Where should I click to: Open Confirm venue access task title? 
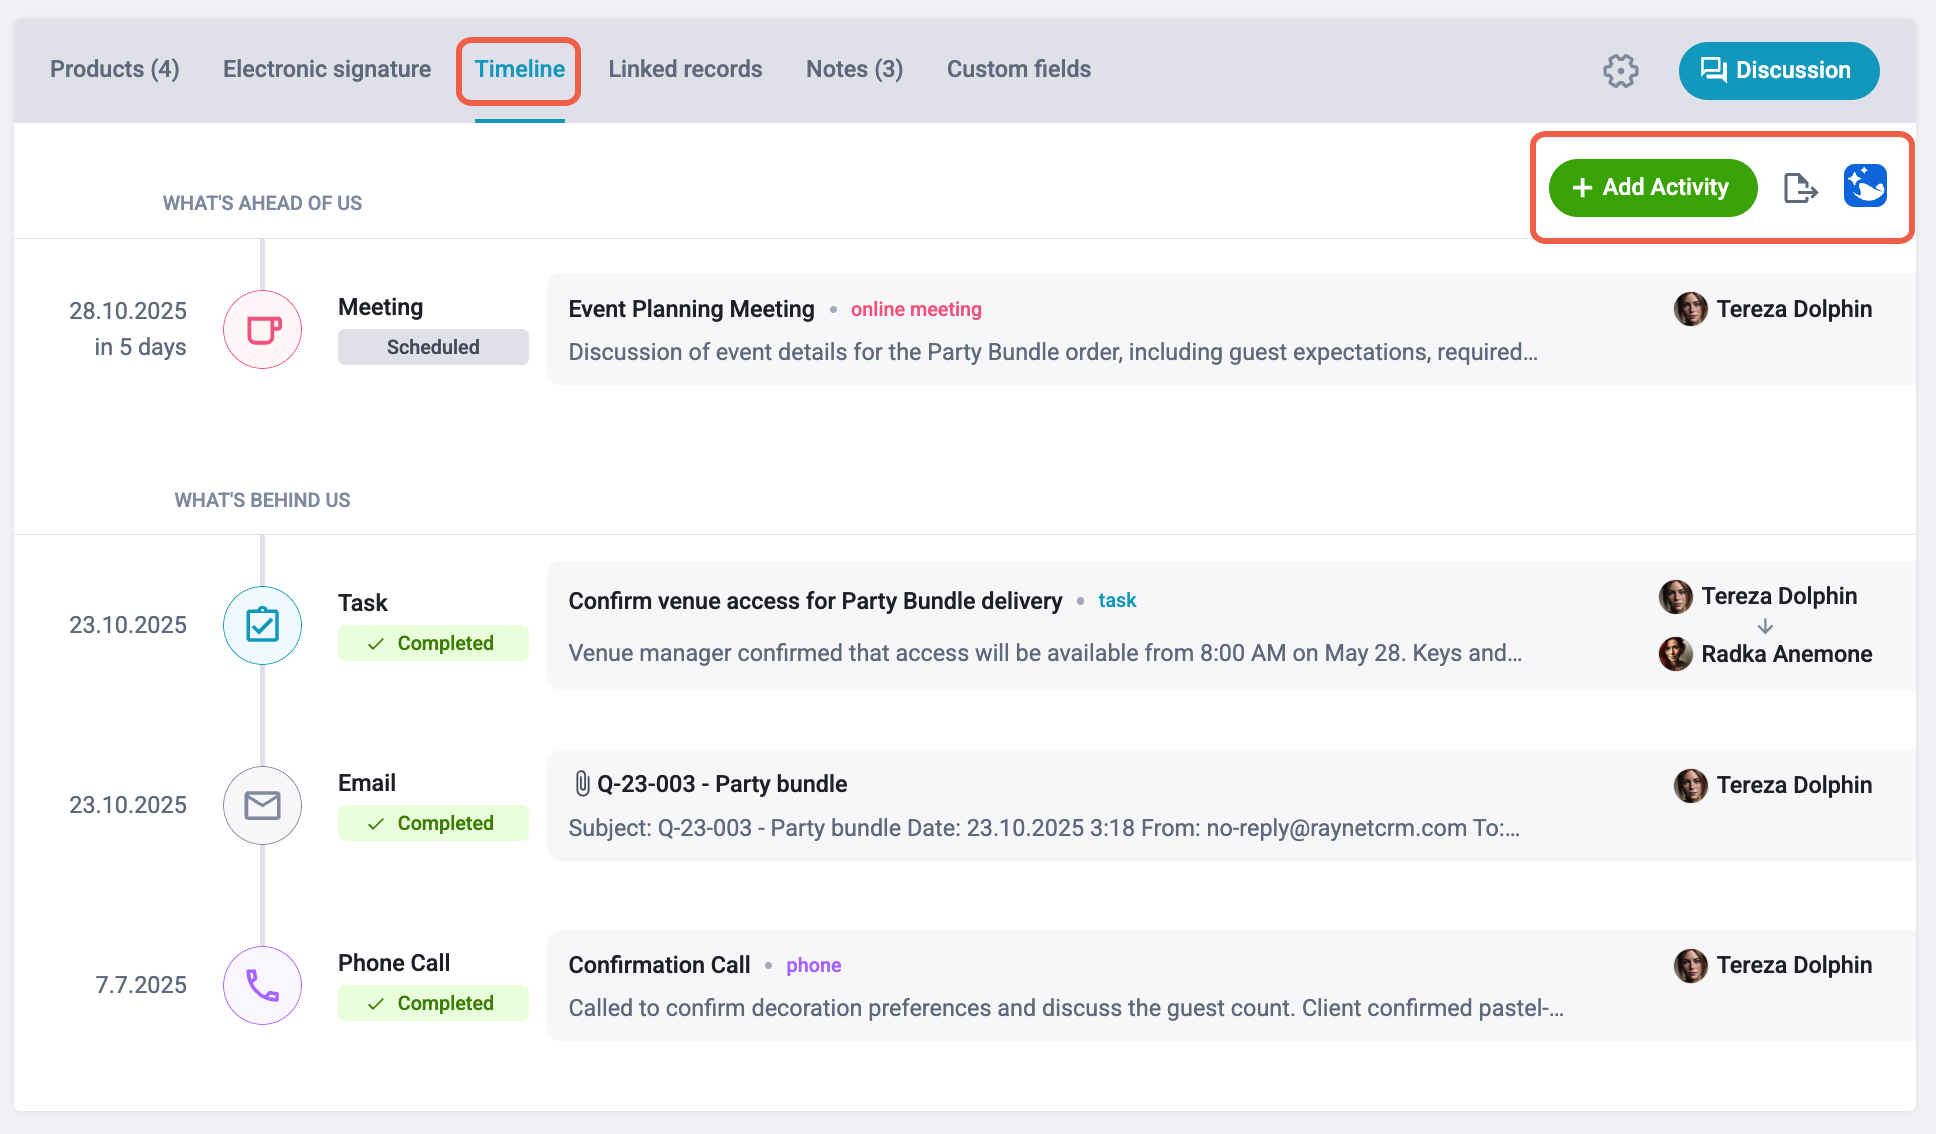point(815,601)
